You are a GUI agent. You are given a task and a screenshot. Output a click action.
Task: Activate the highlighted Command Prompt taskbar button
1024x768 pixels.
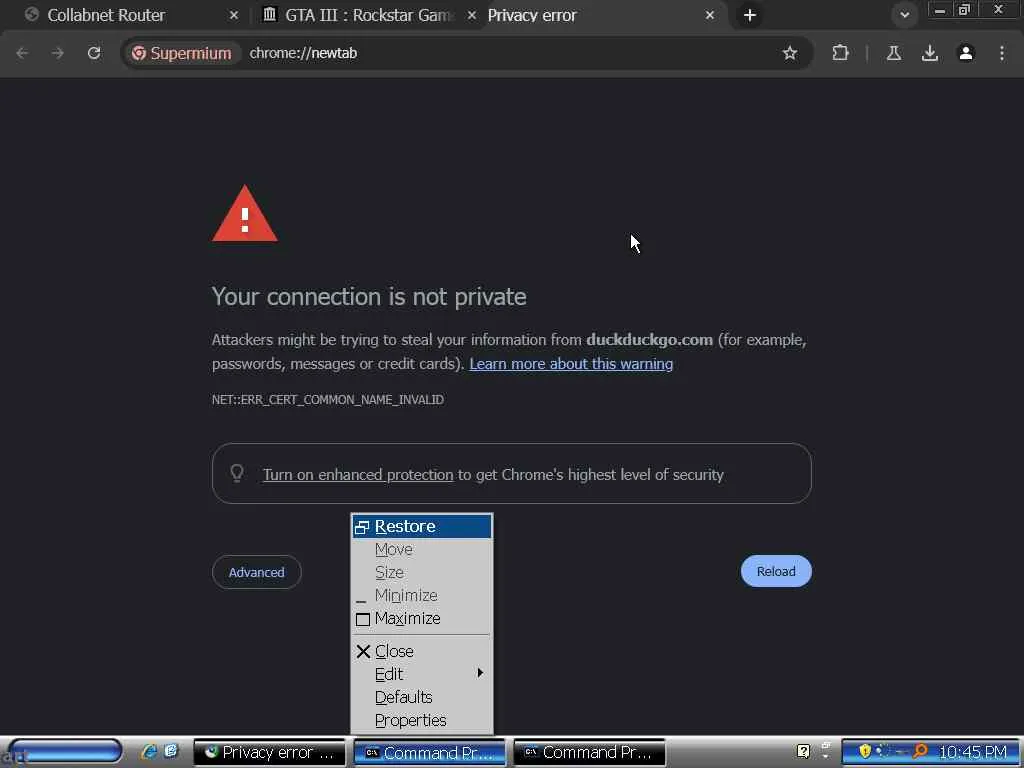point(430,752)
